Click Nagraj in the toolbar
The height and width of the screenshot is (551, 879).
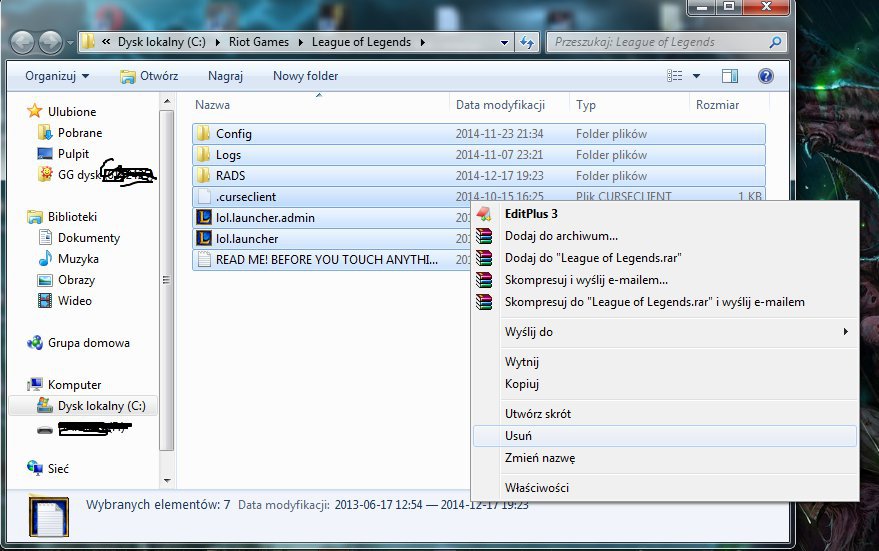(225, 76)
